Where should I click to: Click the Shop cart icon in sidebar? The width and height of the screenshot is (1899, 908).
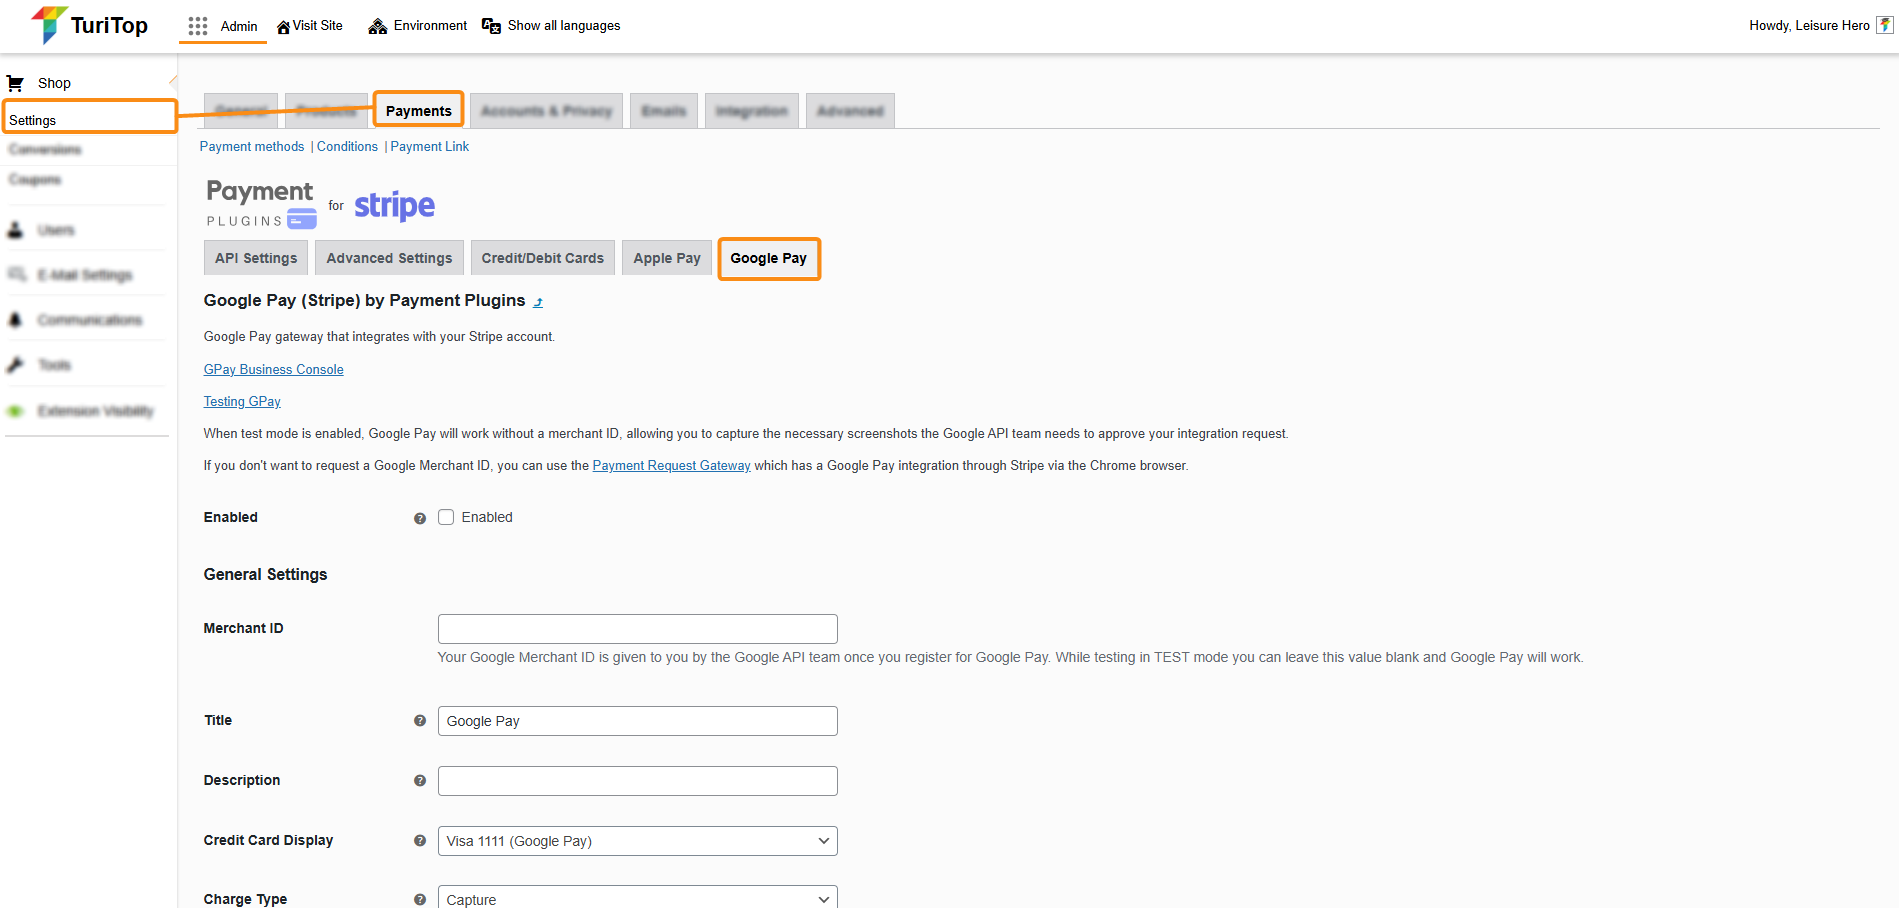[x=16, y=83]
